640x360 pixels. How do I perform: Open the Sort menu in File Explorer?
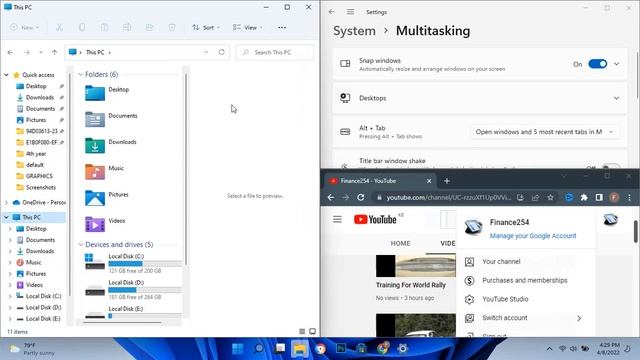206,27
